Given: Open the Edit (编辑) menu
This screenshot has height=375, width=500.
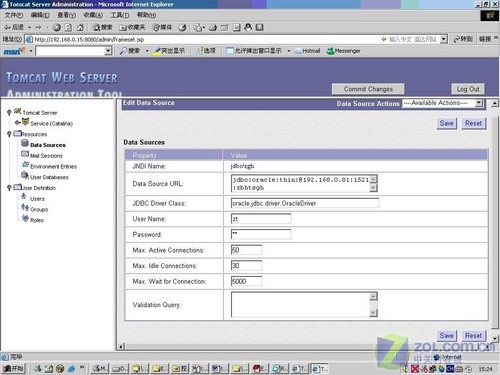Looking at the screenshot, I should (40, 15).
